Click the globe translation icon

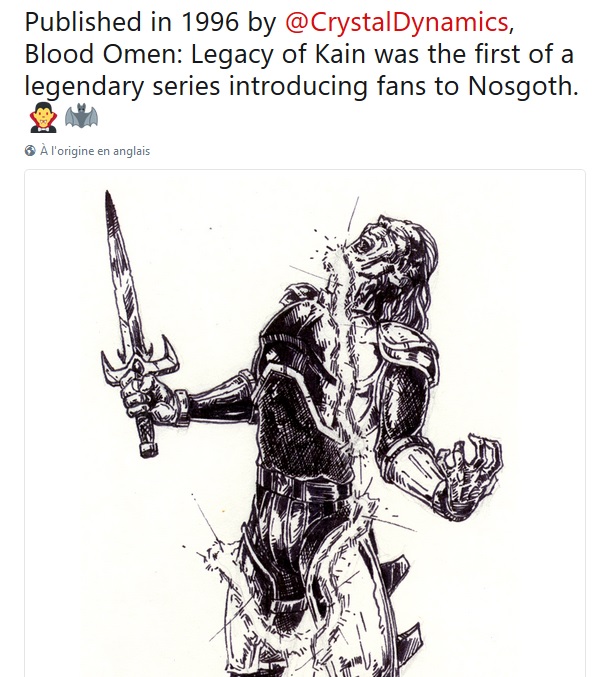30,151
